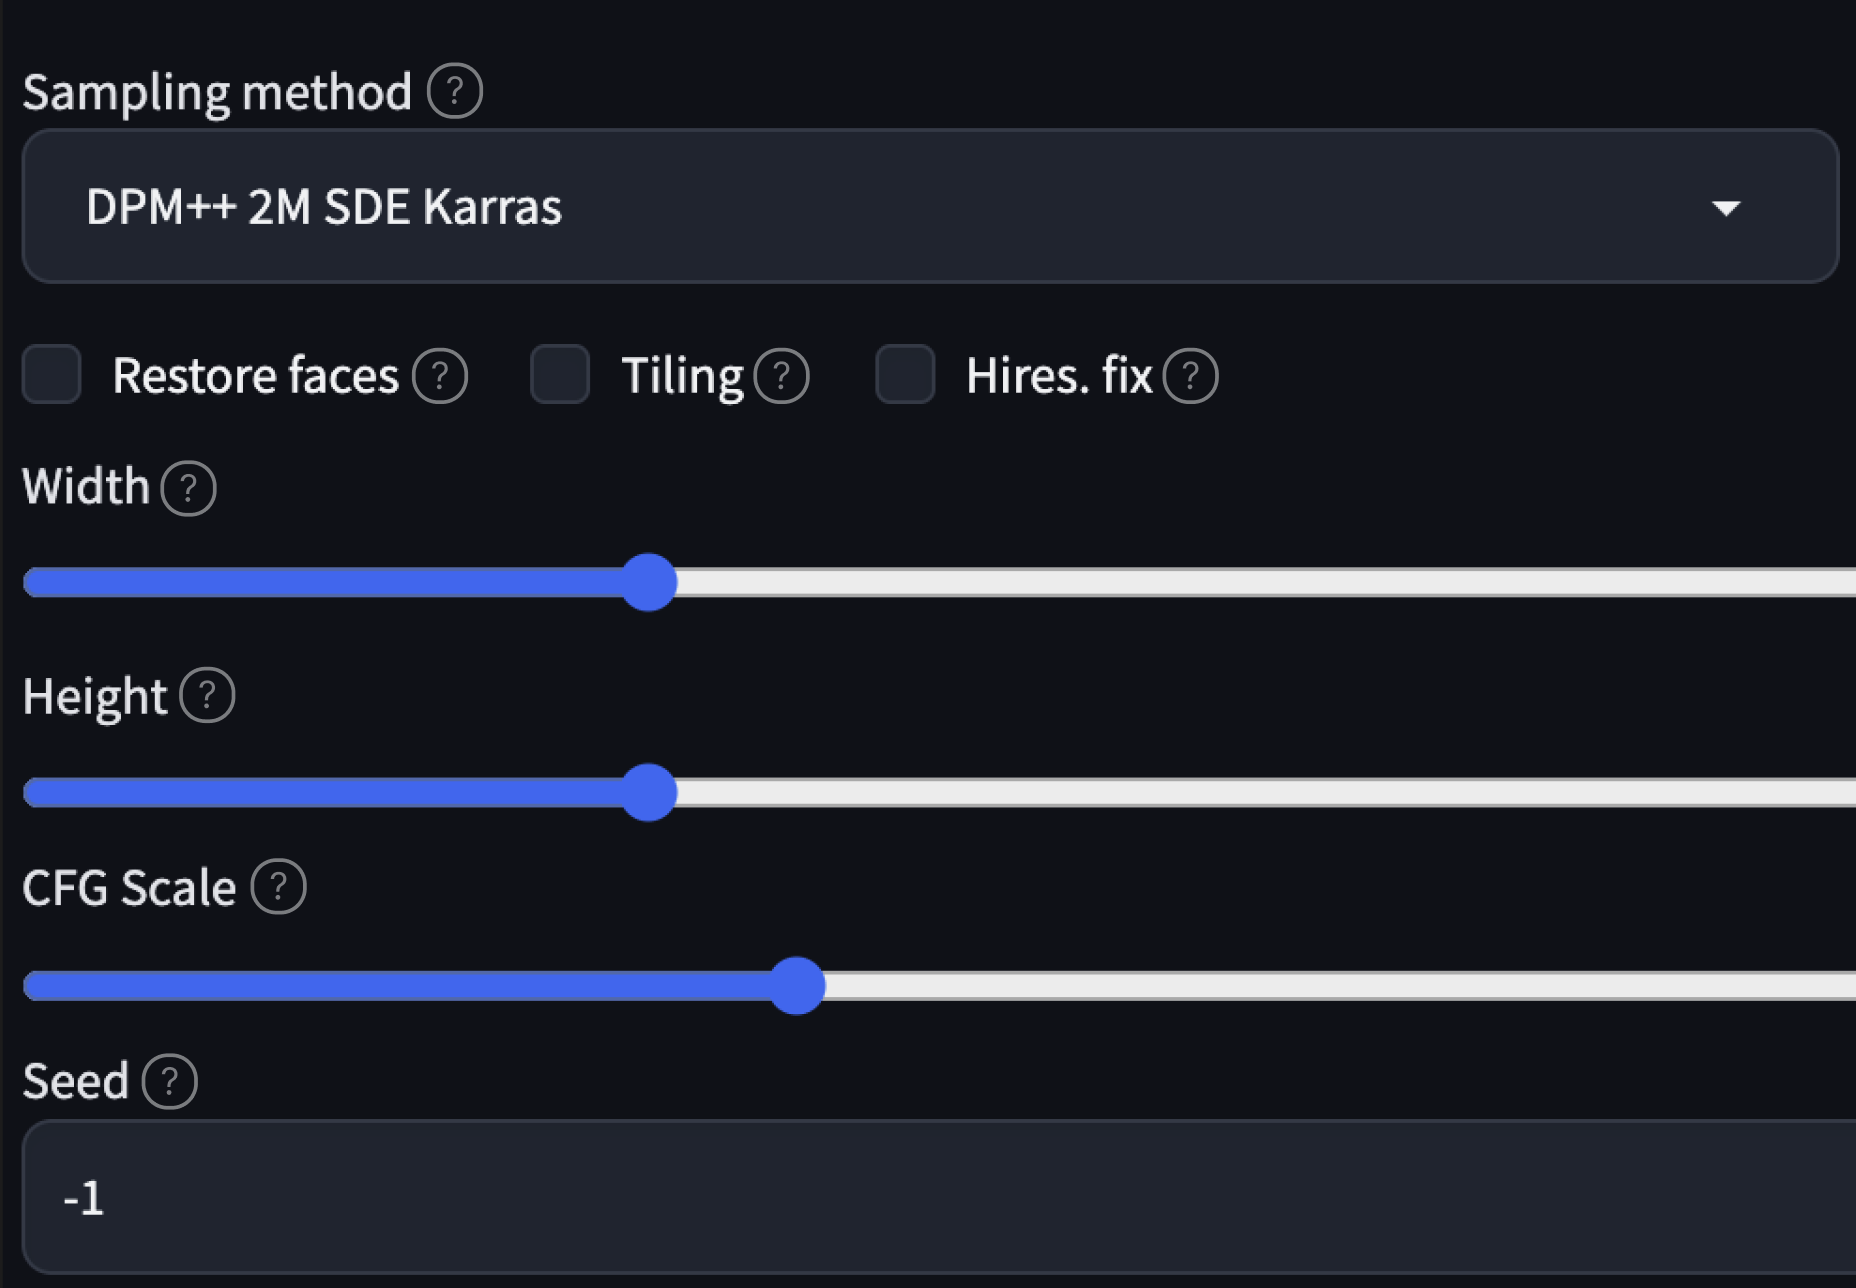This screenshot has width=1856, height=1288.
Task: Click the help icon beside Sampling method
Action: 453,91
